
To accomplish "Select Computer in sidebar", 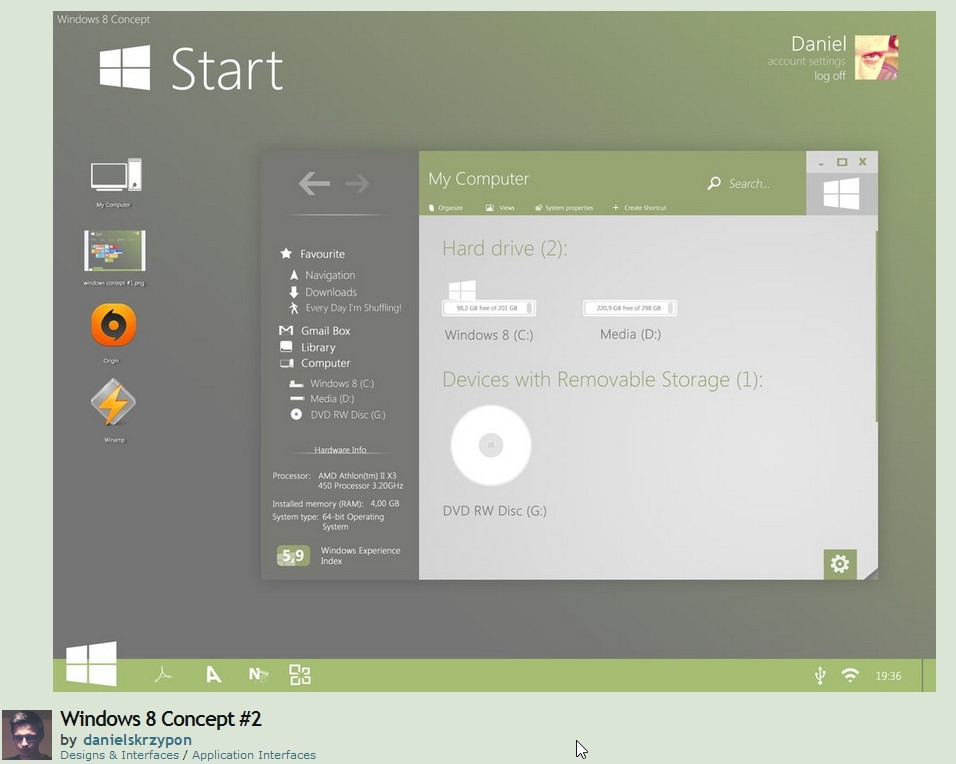I will (315, 363).
